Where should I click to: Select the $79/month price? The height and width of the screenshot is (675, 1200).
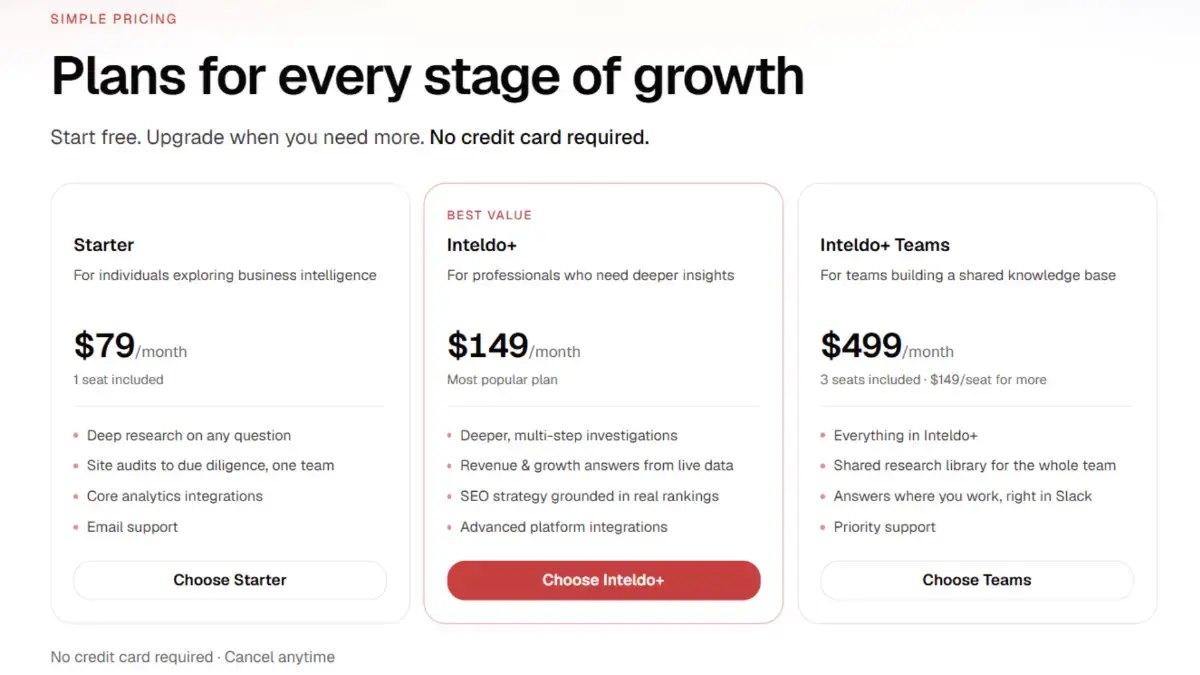(130, 346)
